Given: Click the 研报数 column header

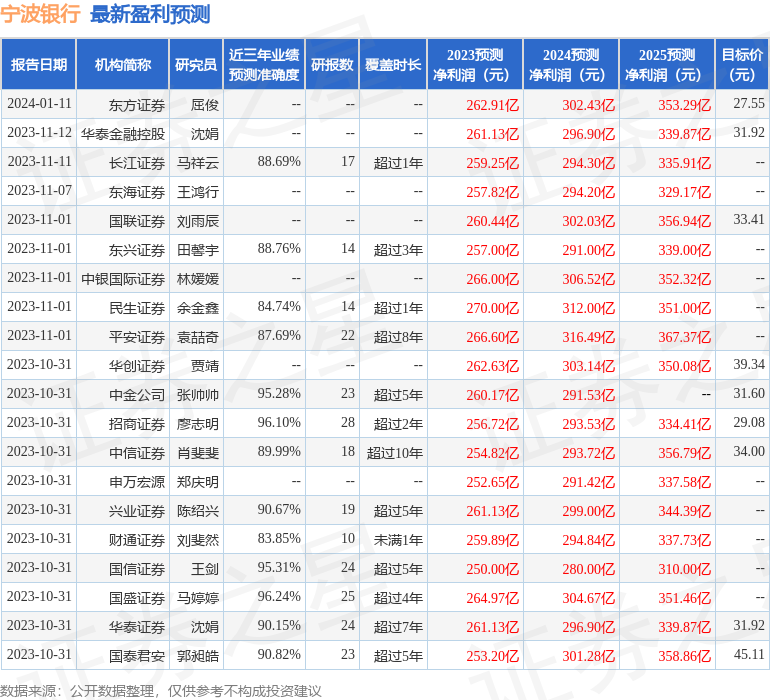Looking at the screenshot, I should coord(332,64).
